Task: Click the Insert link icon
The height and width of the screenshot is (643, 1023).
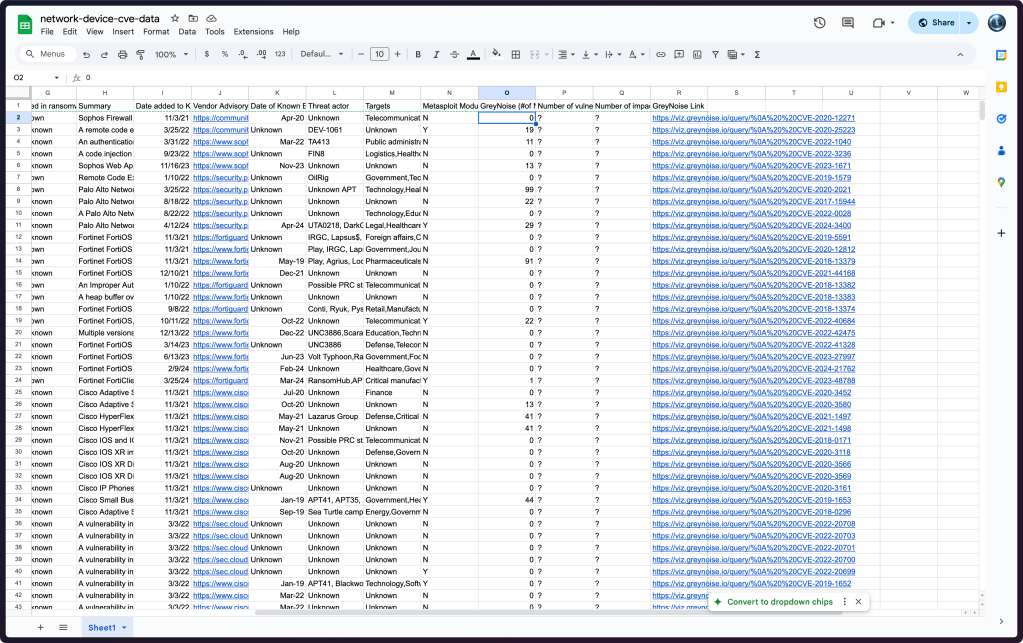Action: point(661,54)
